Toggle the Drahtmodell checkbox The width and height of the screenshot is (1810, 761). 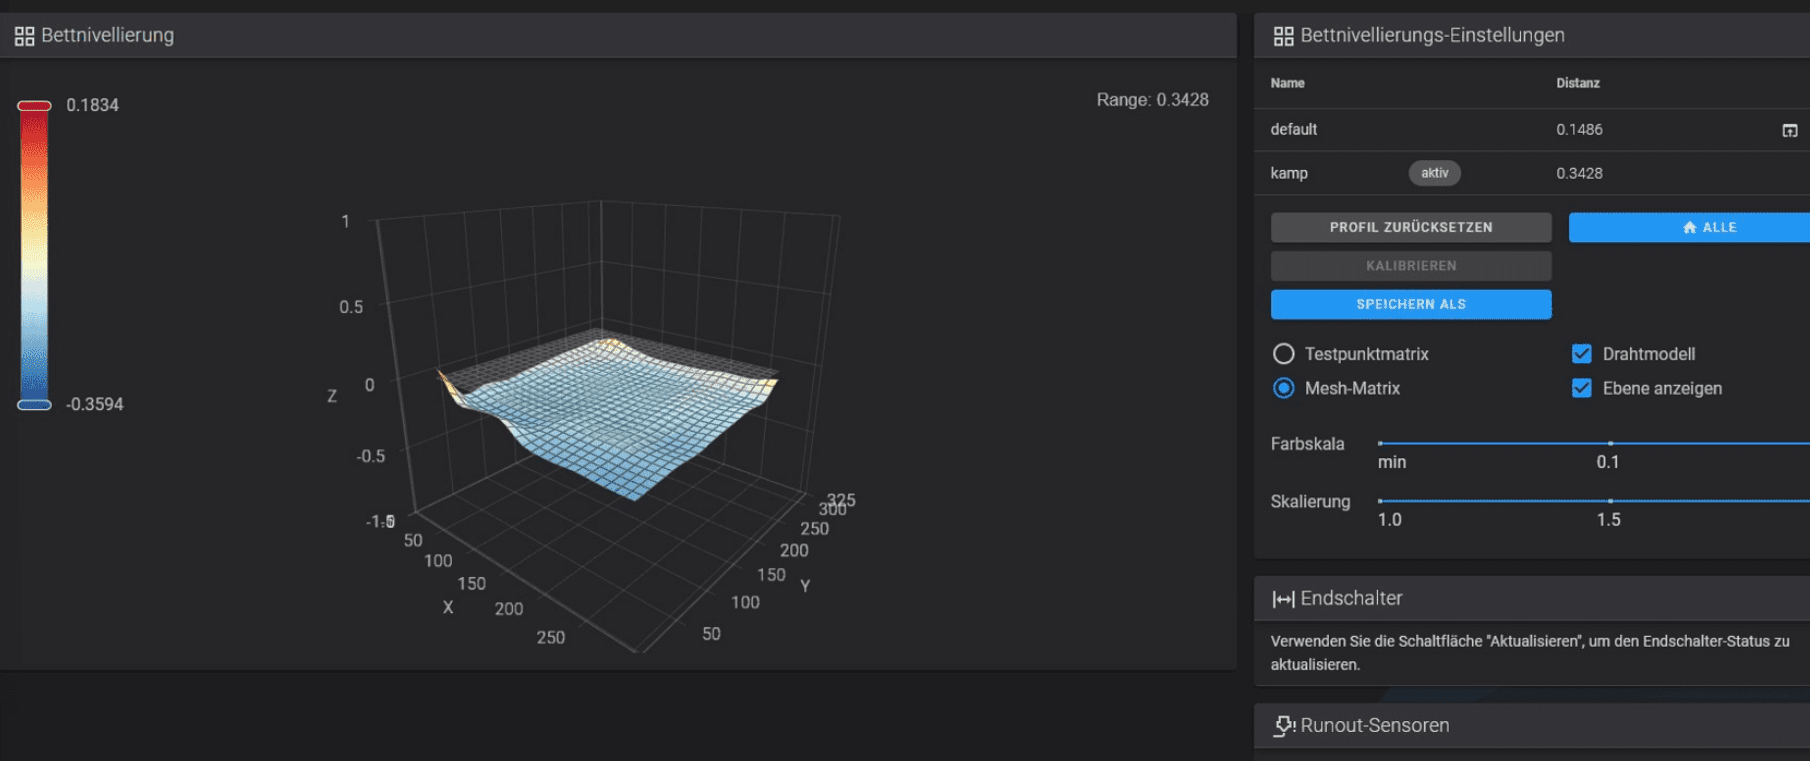click(1581, 354)
